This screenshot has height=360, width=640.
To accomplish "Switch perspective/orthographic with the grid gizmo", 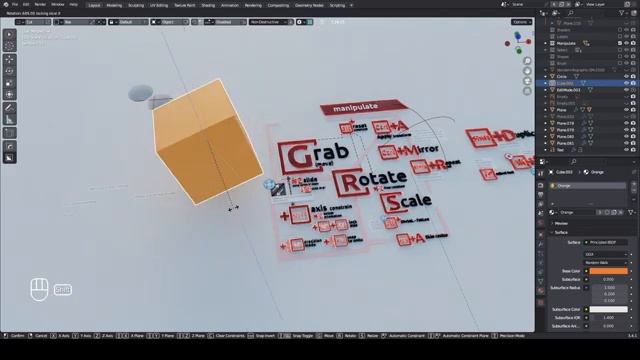I will [x=527, y=91].
